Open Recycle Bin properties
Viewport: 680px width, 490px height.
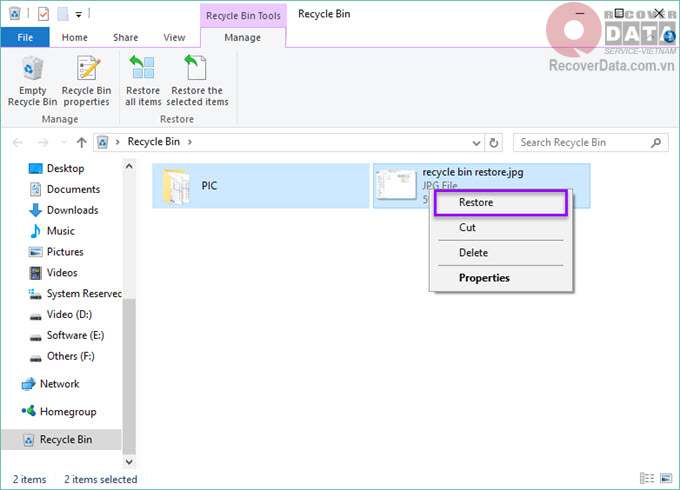(x=86, y=81)
